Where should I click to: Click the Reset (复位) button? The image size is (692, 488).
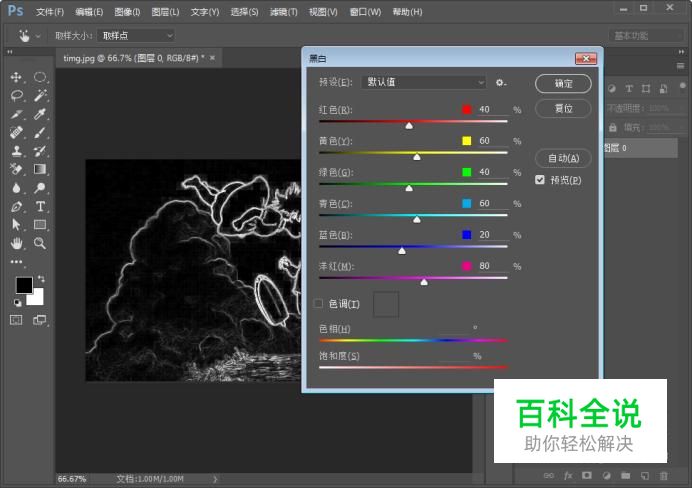click(563, 109)
